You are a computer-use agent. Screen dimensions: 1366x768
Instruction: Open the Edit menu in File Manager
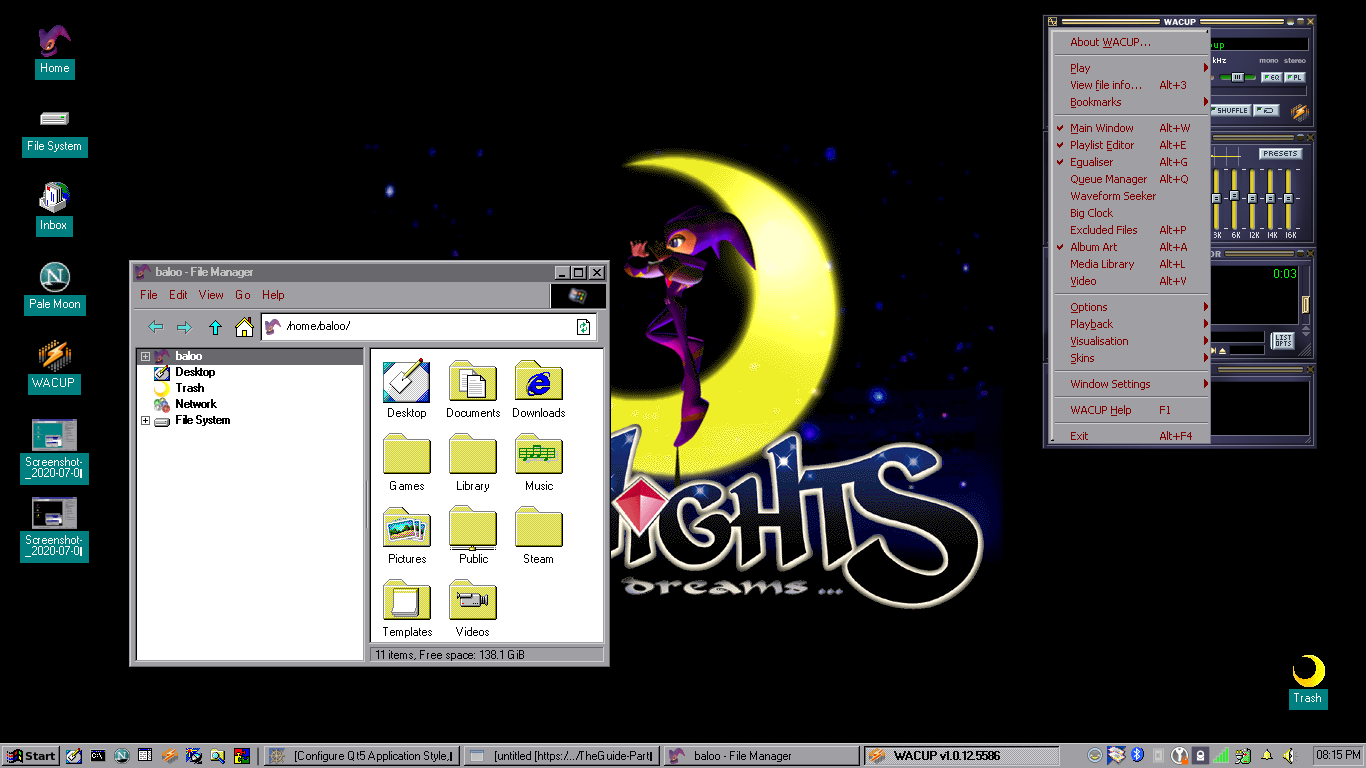pyautogui.click(x=178, y=295)
